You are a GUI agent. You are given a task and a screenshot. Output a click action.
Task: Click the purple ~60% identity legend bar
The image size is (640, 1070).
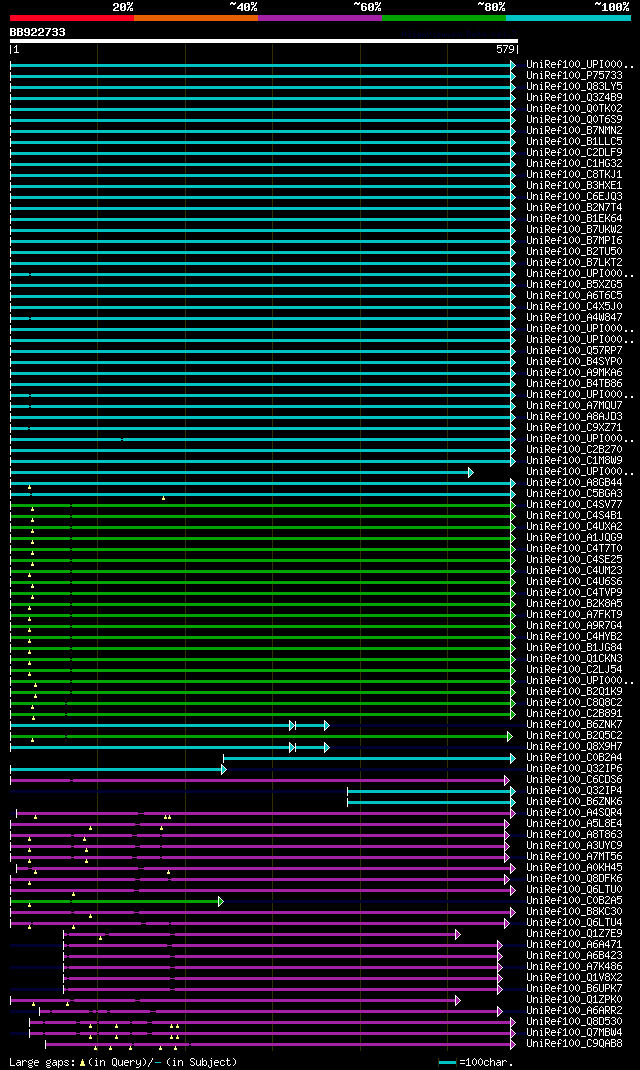click(x=320, y=17)
